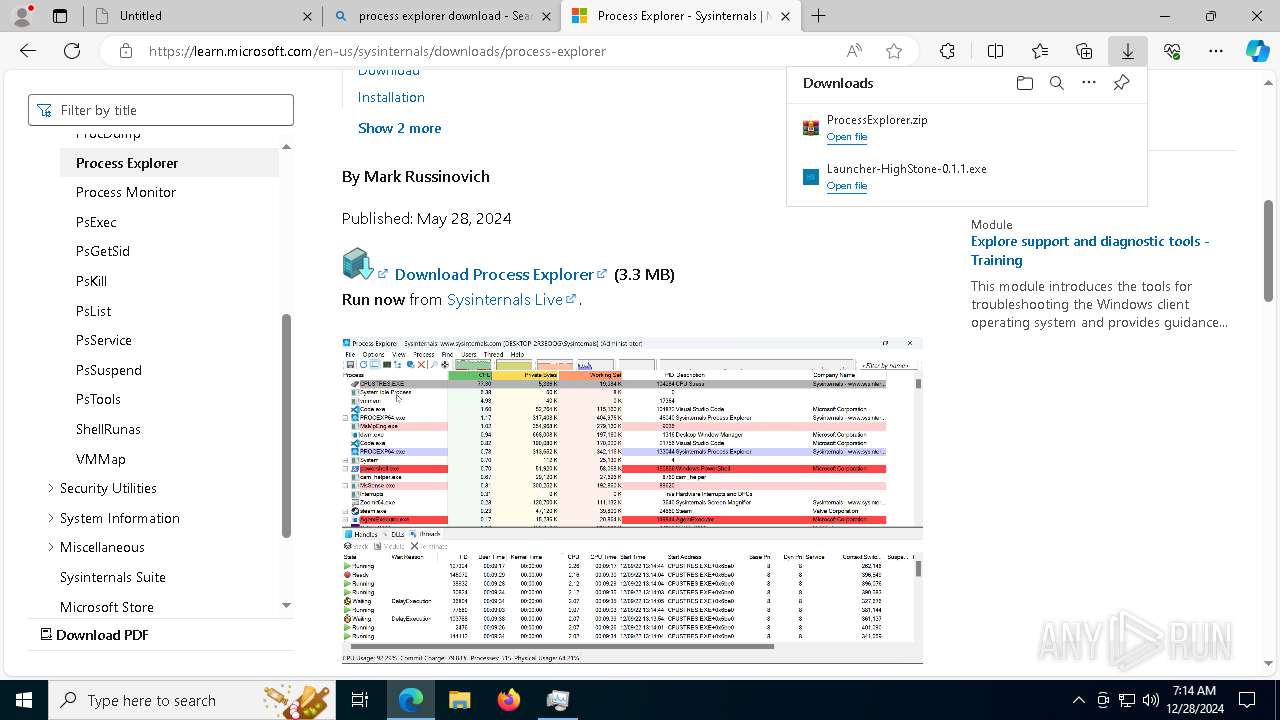This screenshot has width=1280, height=720.
Task: Select ShellRunas in the sidebar
Action: click(108, 429)
